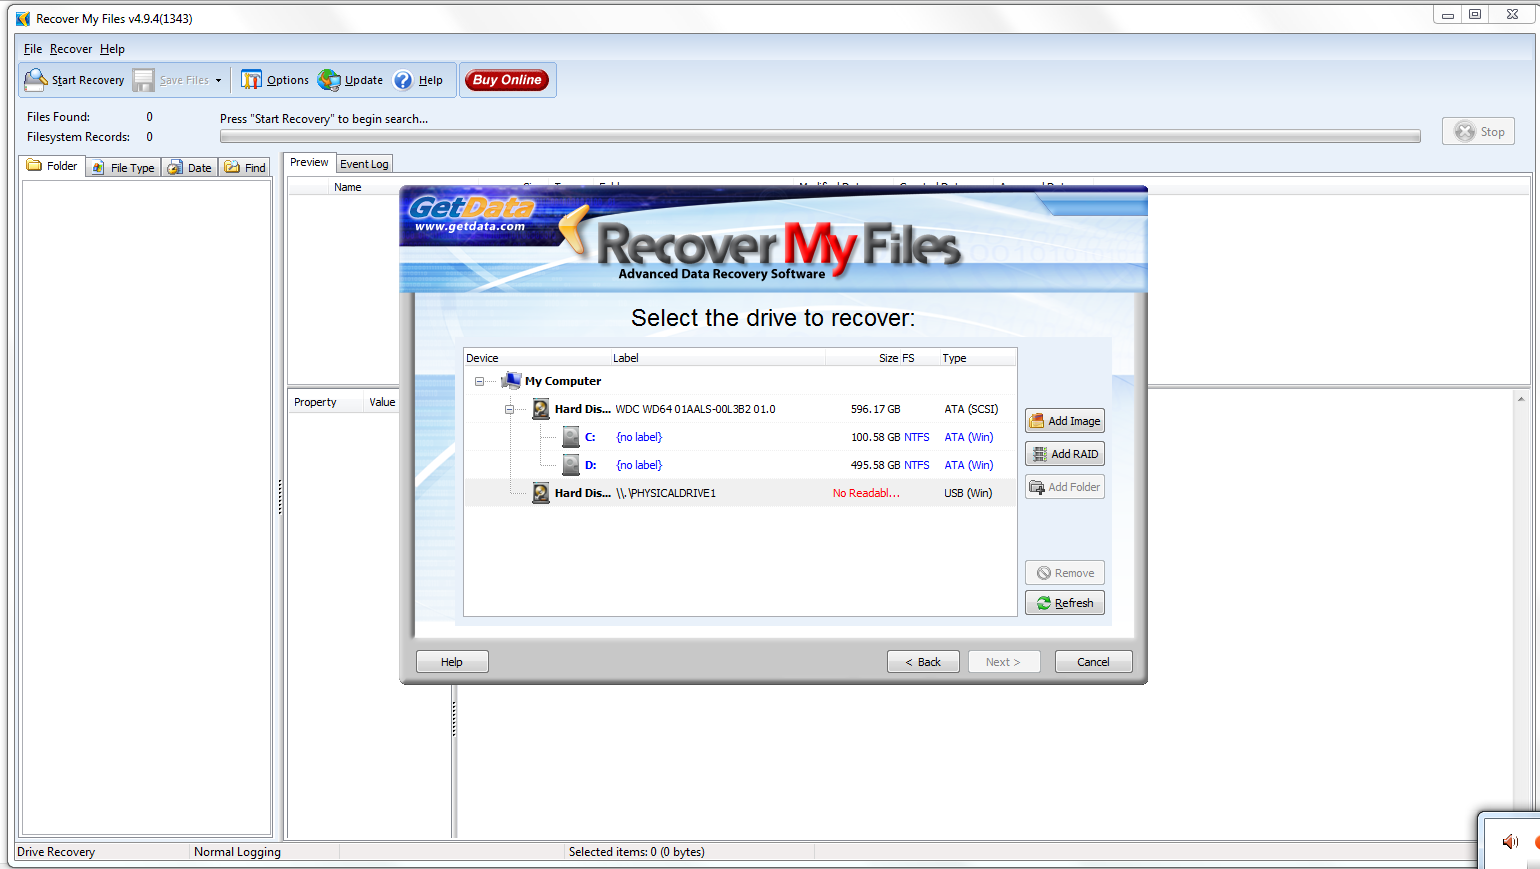Click the properties panel scroll up arrow

pyautogui.click(x=1521, y=399)
